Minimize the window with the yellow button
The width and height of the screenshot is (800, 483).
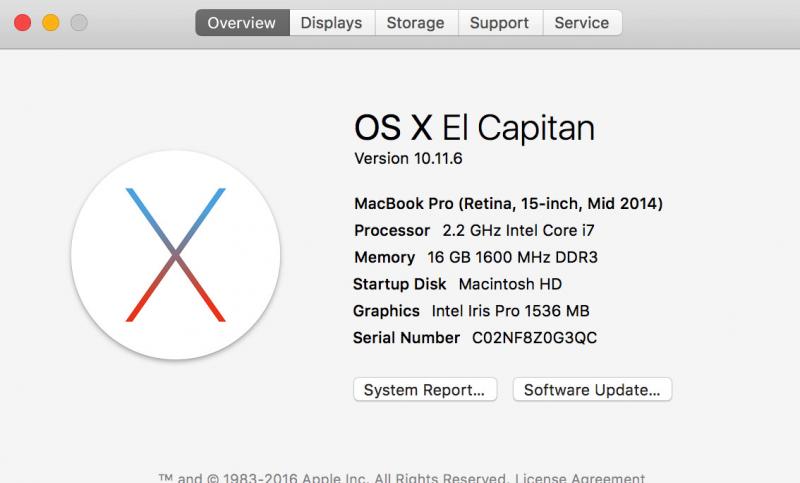tap(50, 22)
